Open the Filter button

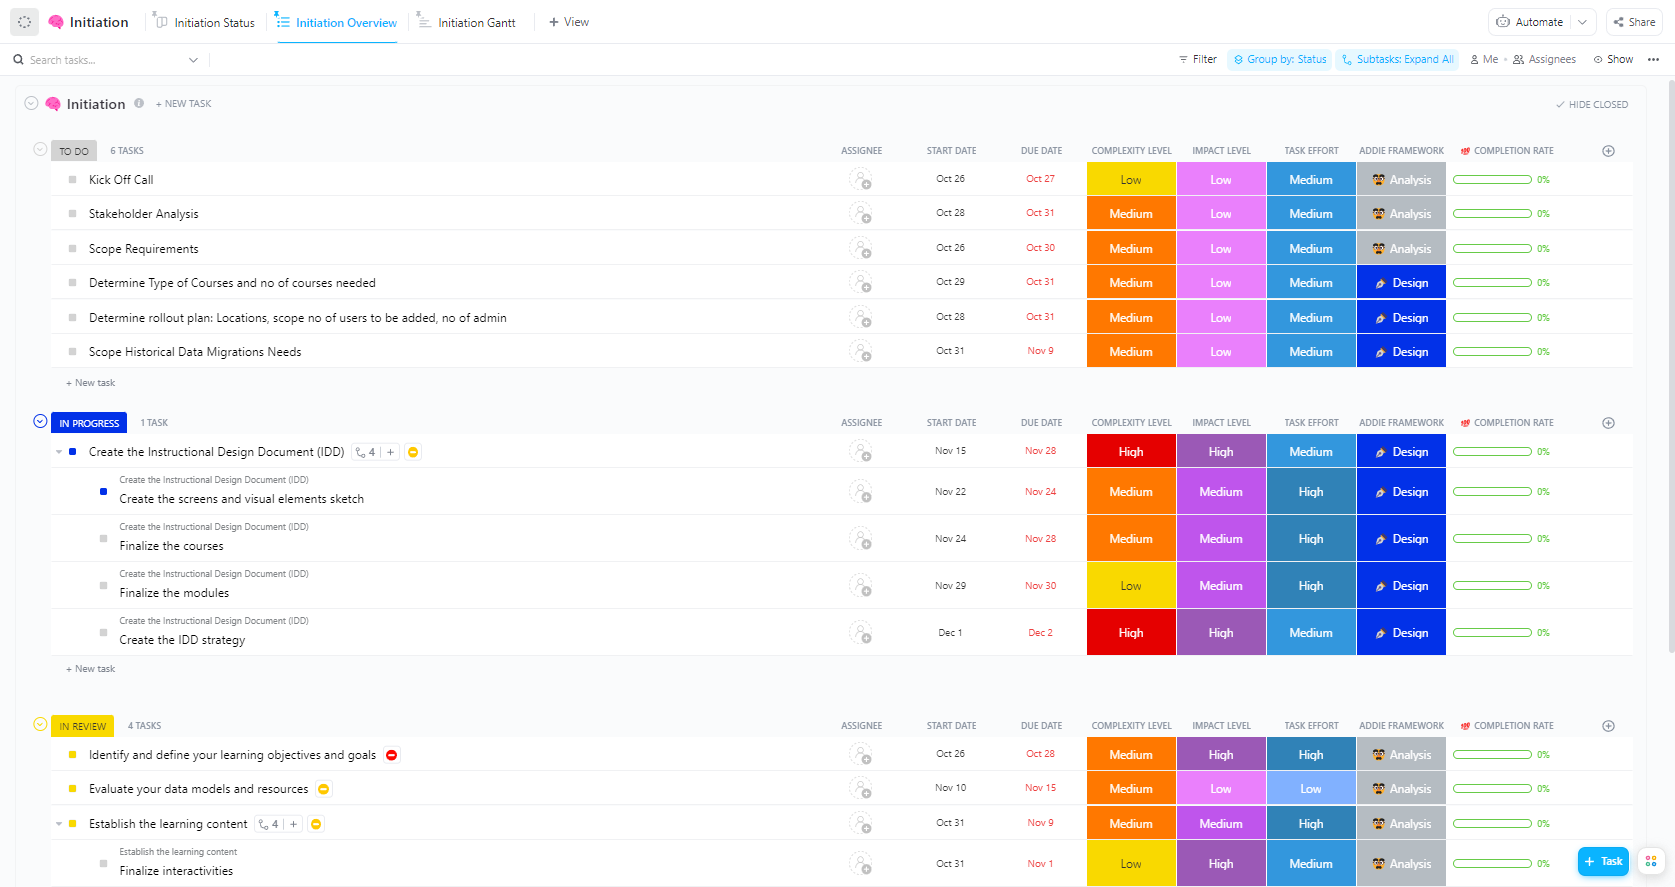pyautogui.click(x=1197, y=60)
